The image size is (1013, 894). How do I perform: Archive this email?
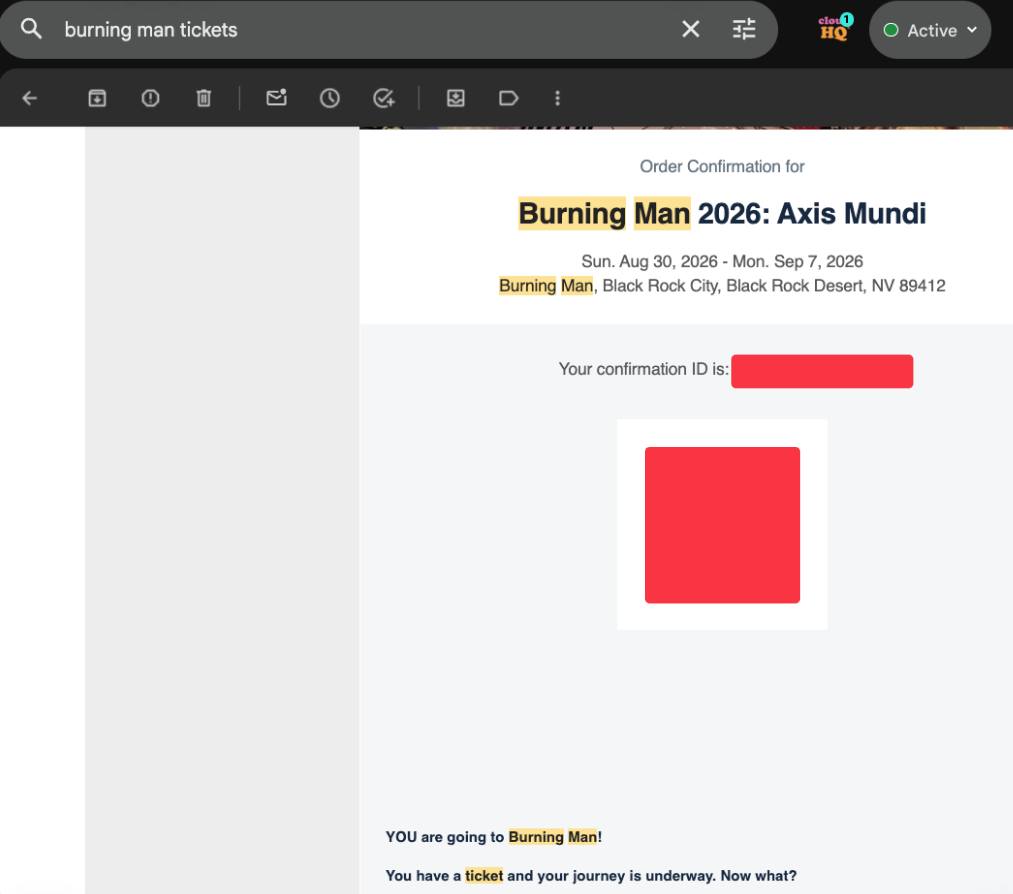point(97,98)
